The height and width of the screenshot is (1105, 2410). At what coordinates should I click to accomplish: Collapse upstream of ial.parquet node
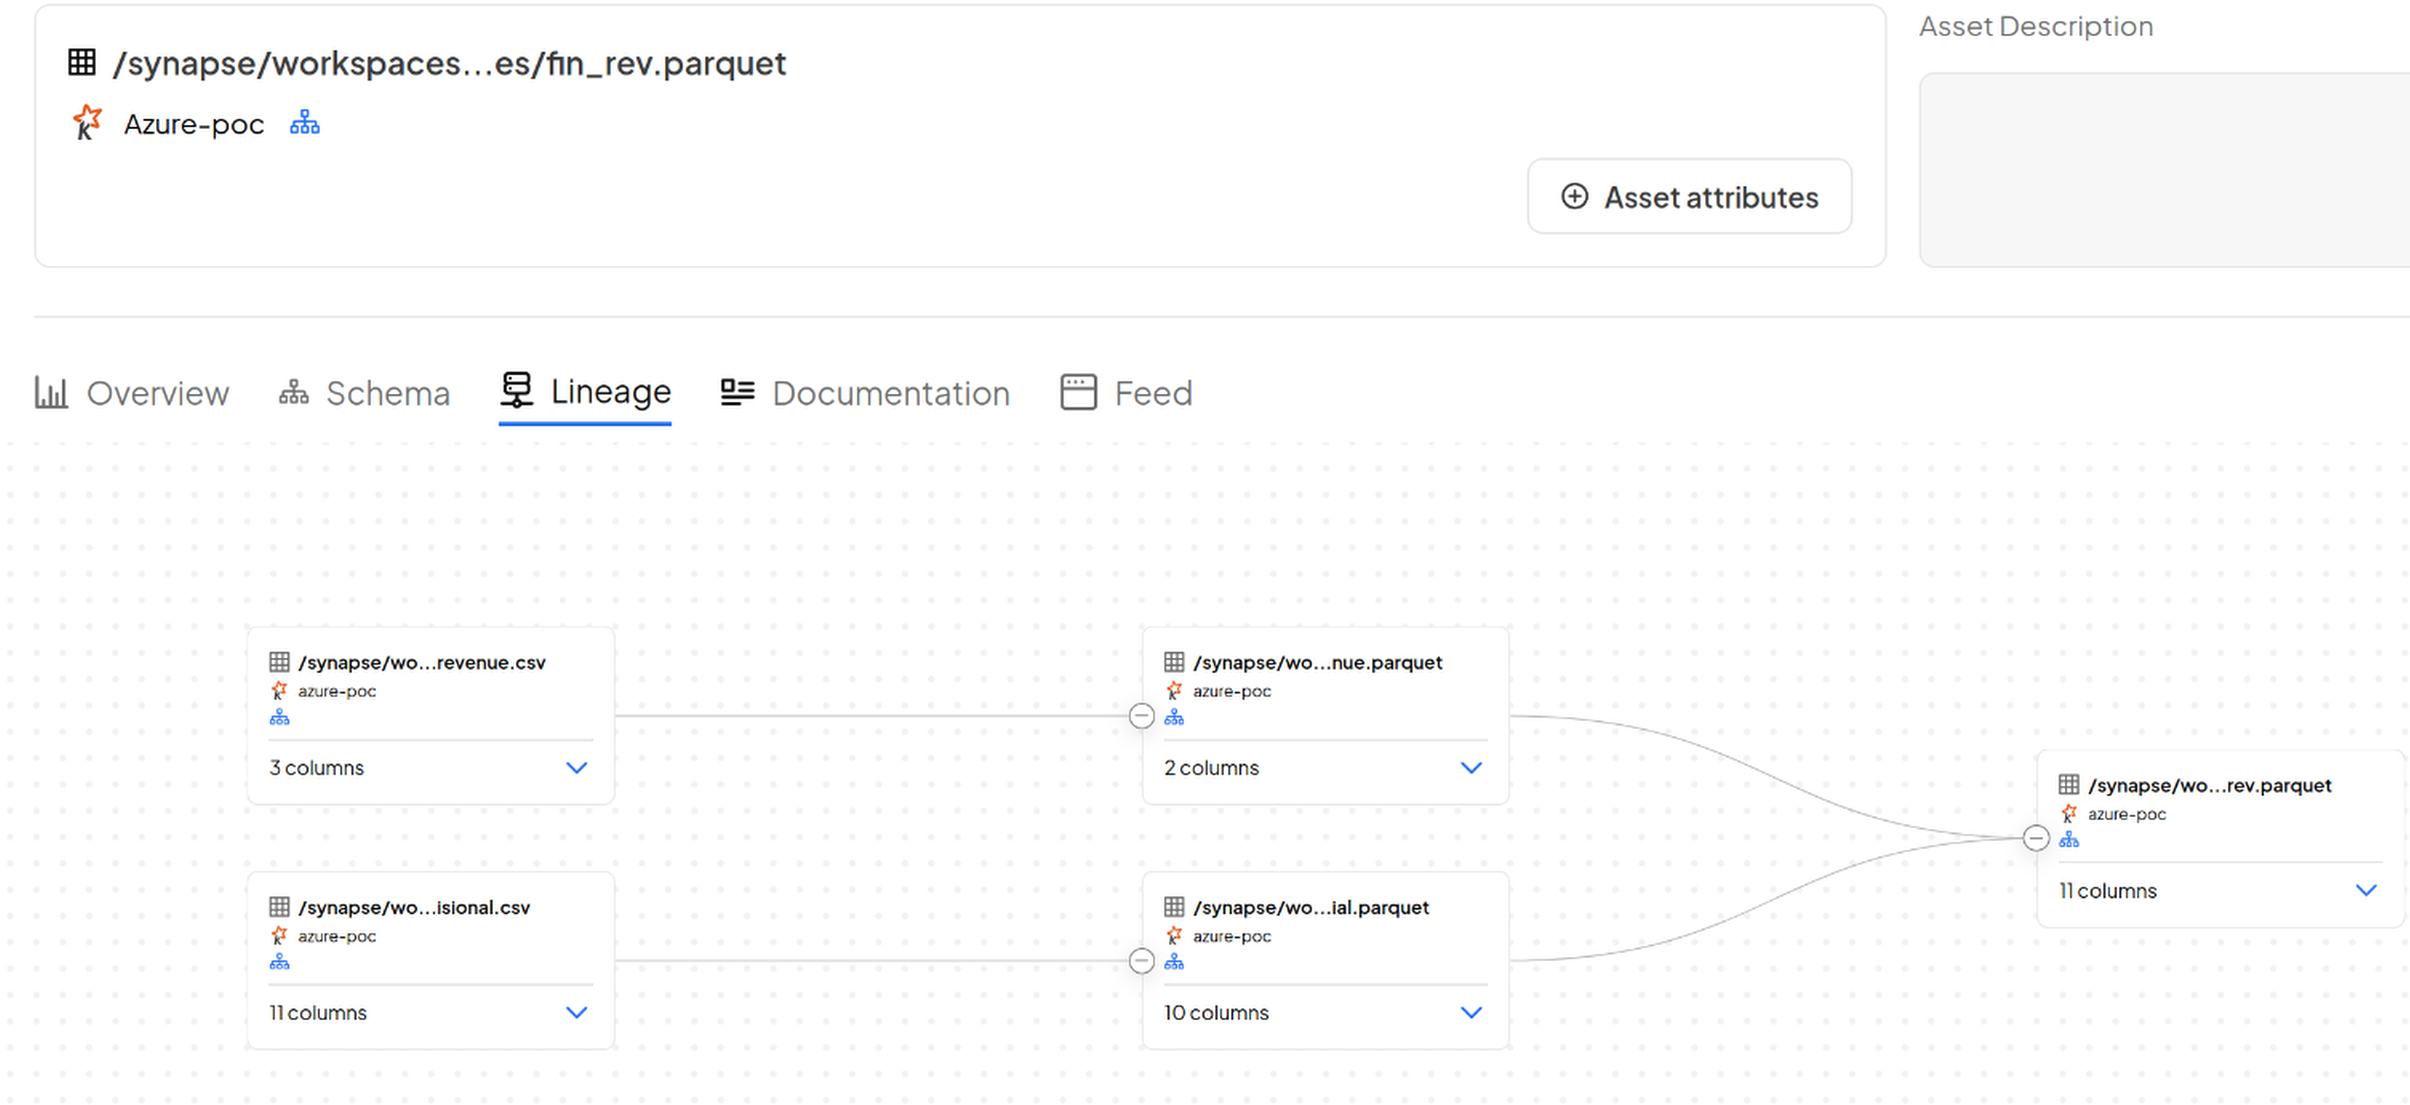coord(1141,961)
